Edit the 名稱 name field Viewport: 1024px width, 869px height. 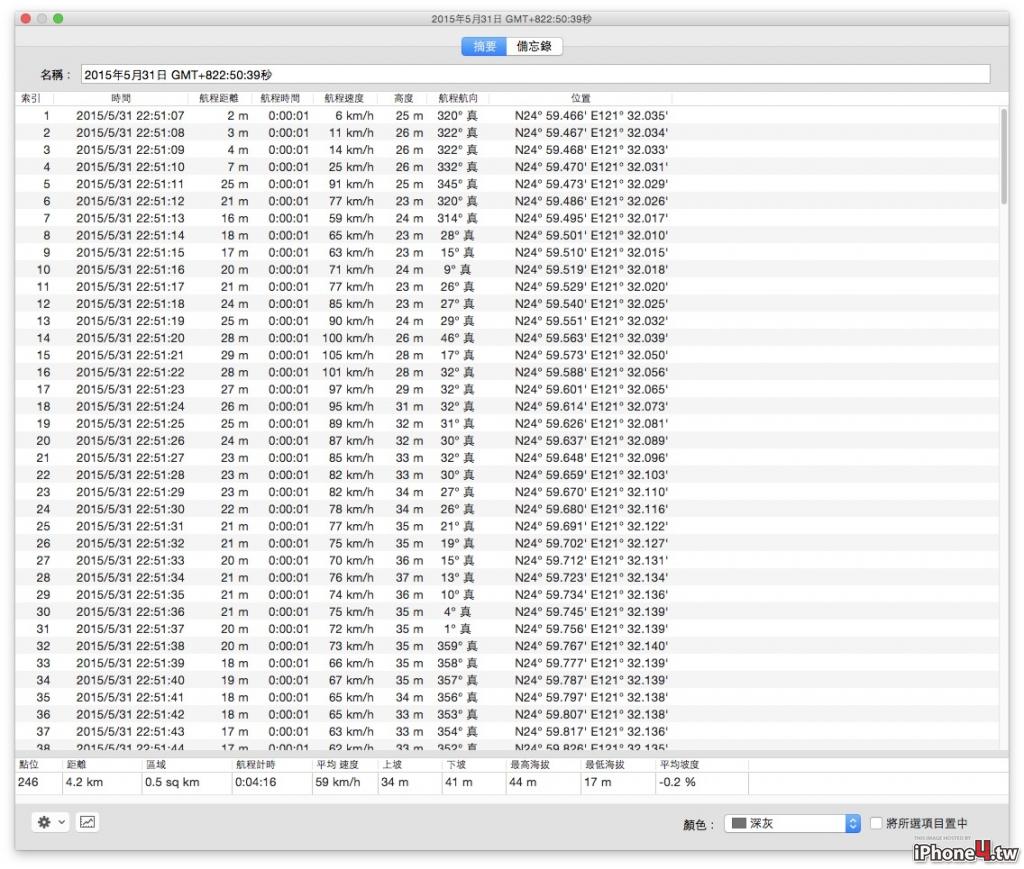[x=535, y=74]
